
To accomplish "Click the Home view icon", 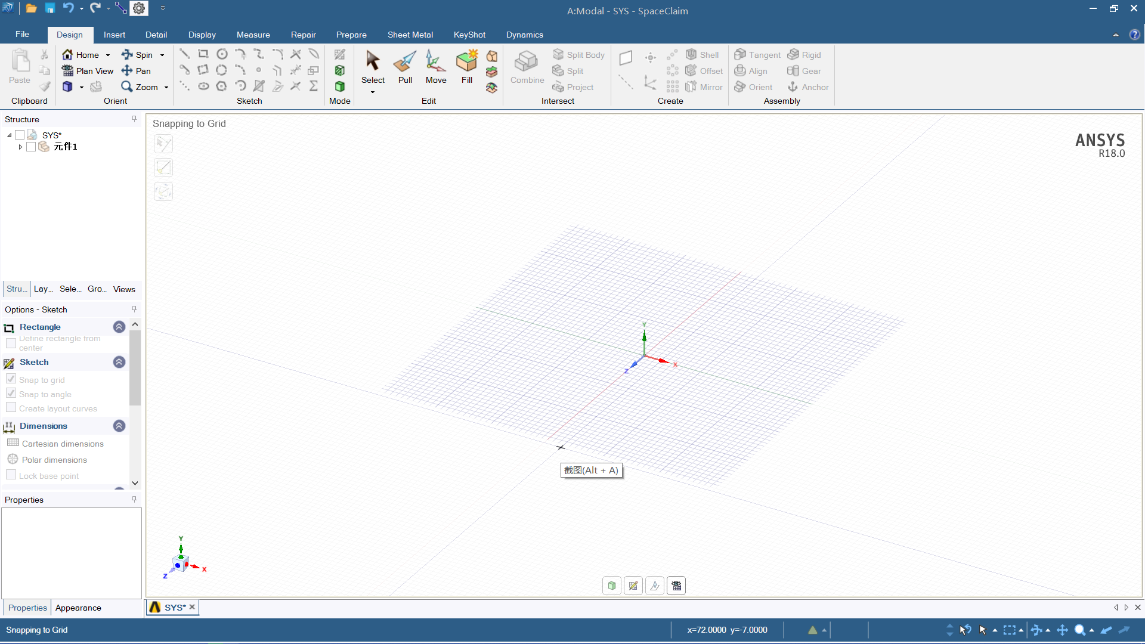I will click(68, 55).
